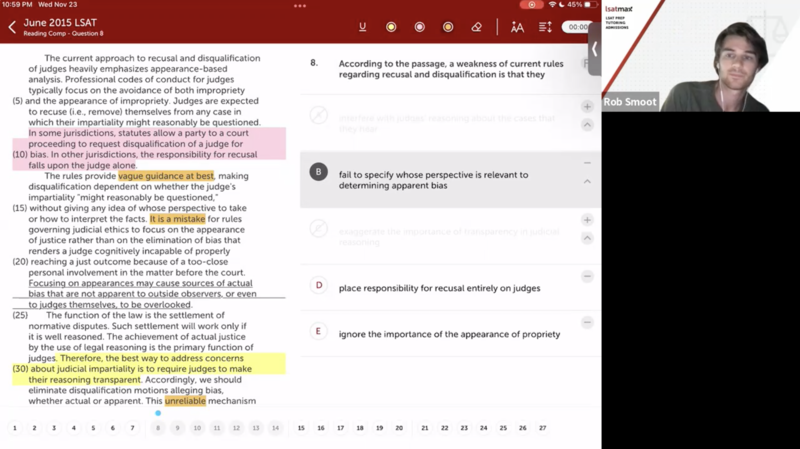
Task: Select the underline annotation tool
Action: (x=362, y=27)
